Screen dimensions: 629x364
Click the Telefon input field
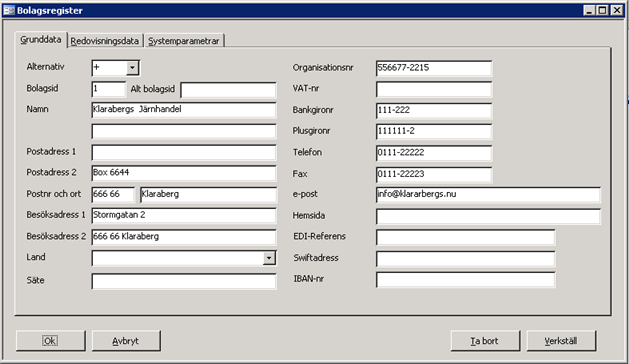pyautogui.click(x=434, y=153)
